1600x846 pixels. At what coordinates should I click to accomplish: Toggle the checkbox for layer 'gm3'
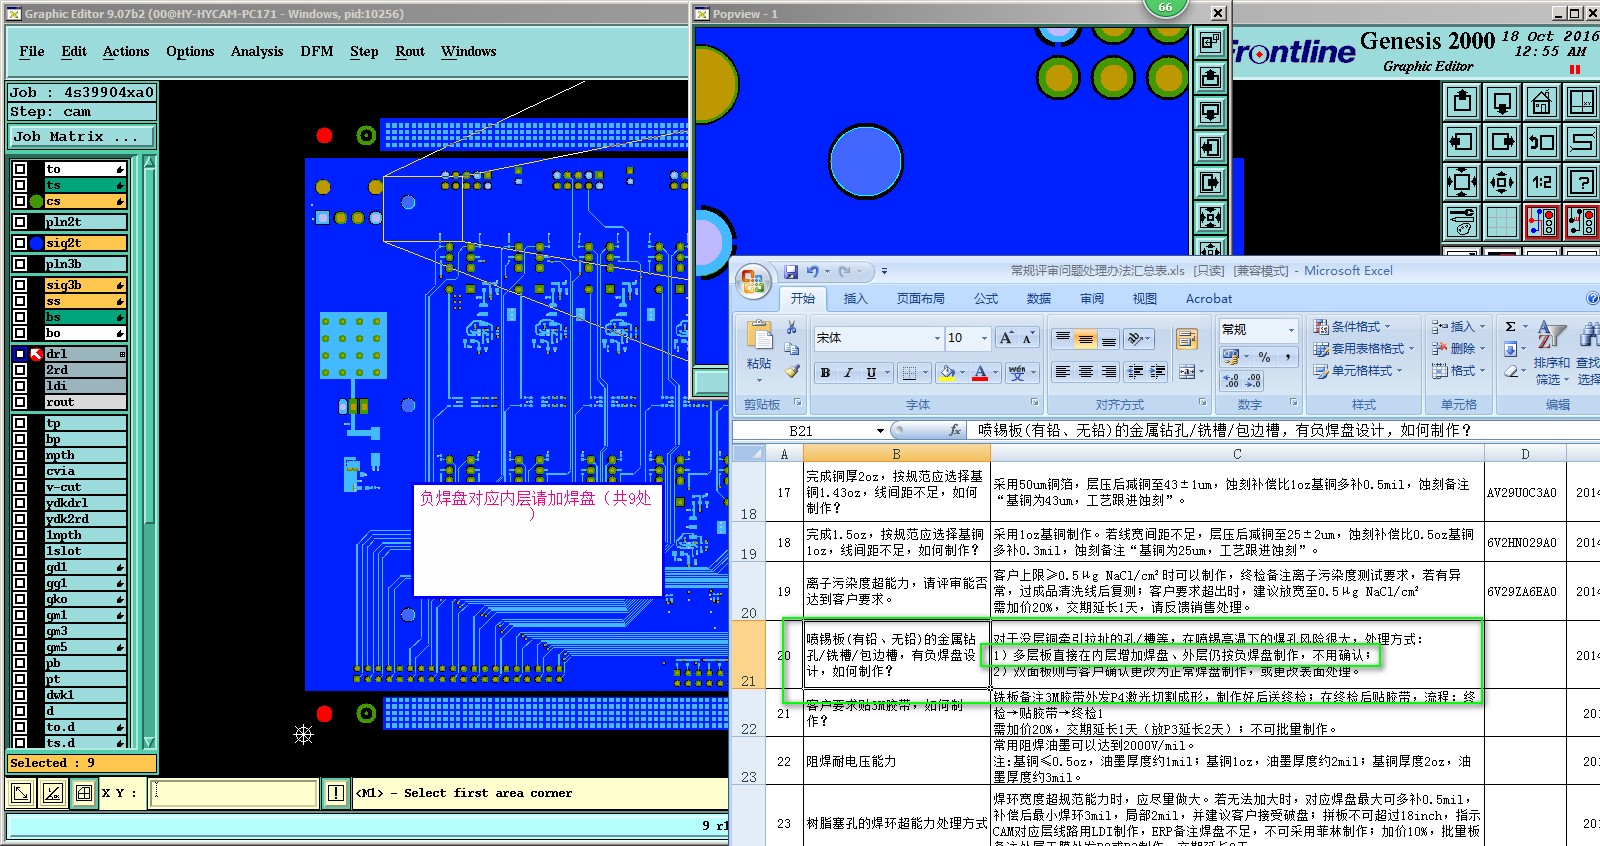pyautogui.click(x=20, y=631)
